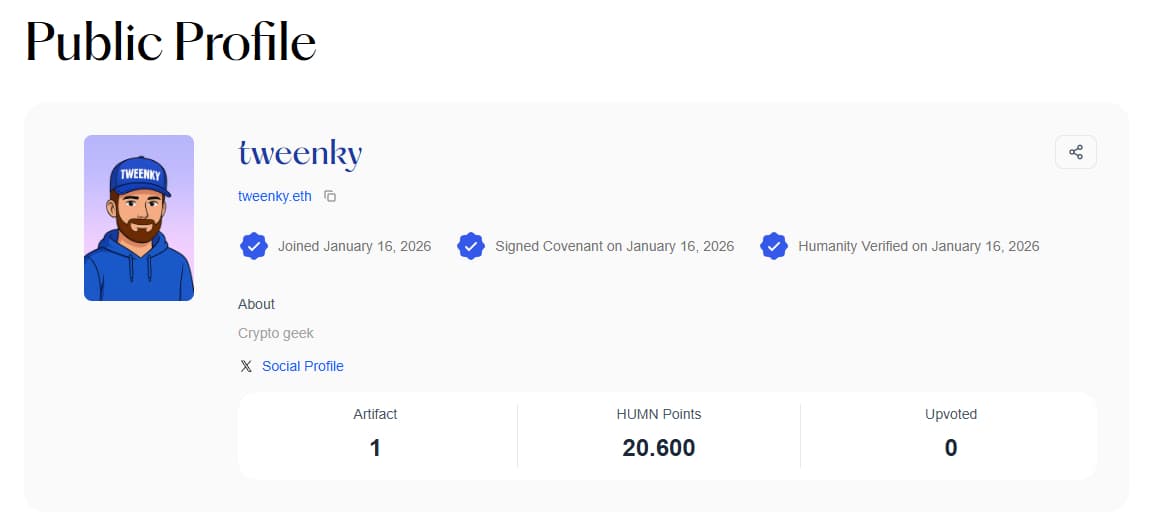Click the Joined January 16, 2026 text

click(x=354, y=246)
